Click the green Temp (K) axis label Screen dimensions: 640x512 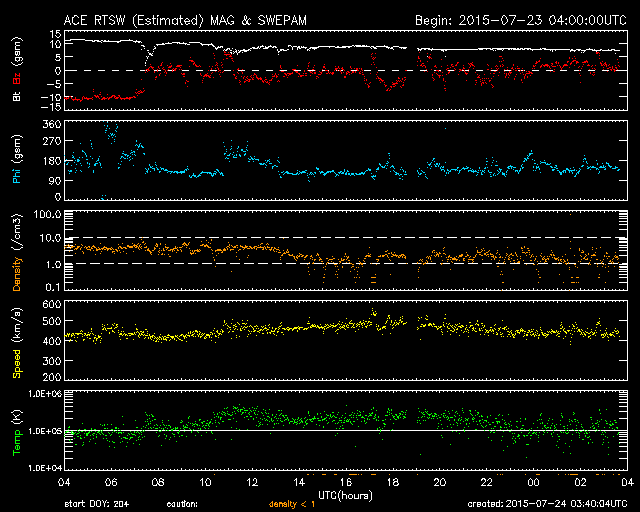click(16, 430)
